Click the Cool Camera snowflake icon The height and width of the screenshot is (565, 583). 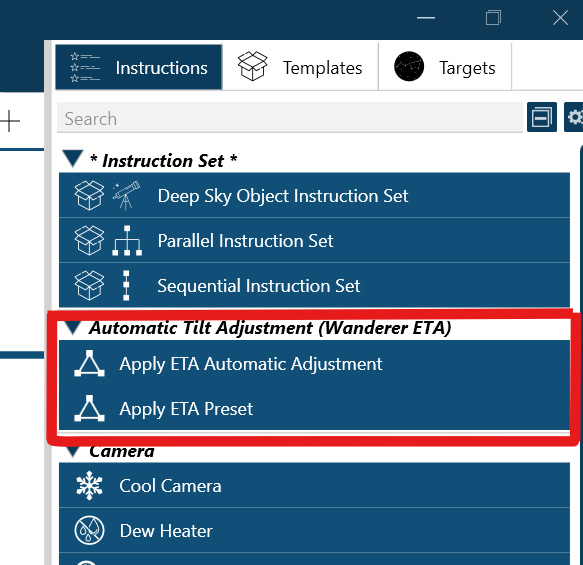89,485
